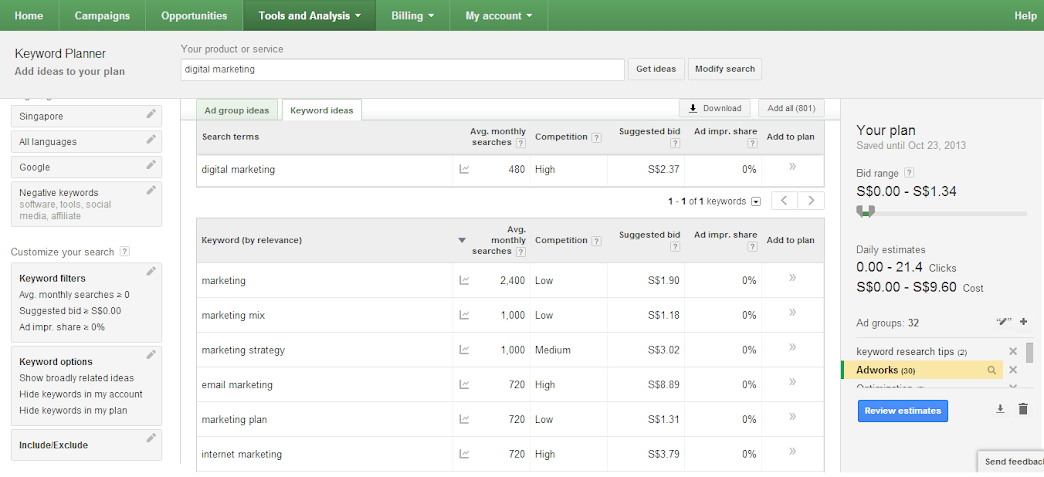Switch to Ad group ideas tab
The height and width of the screenshot is (477, 1044).
click(237, 110)
